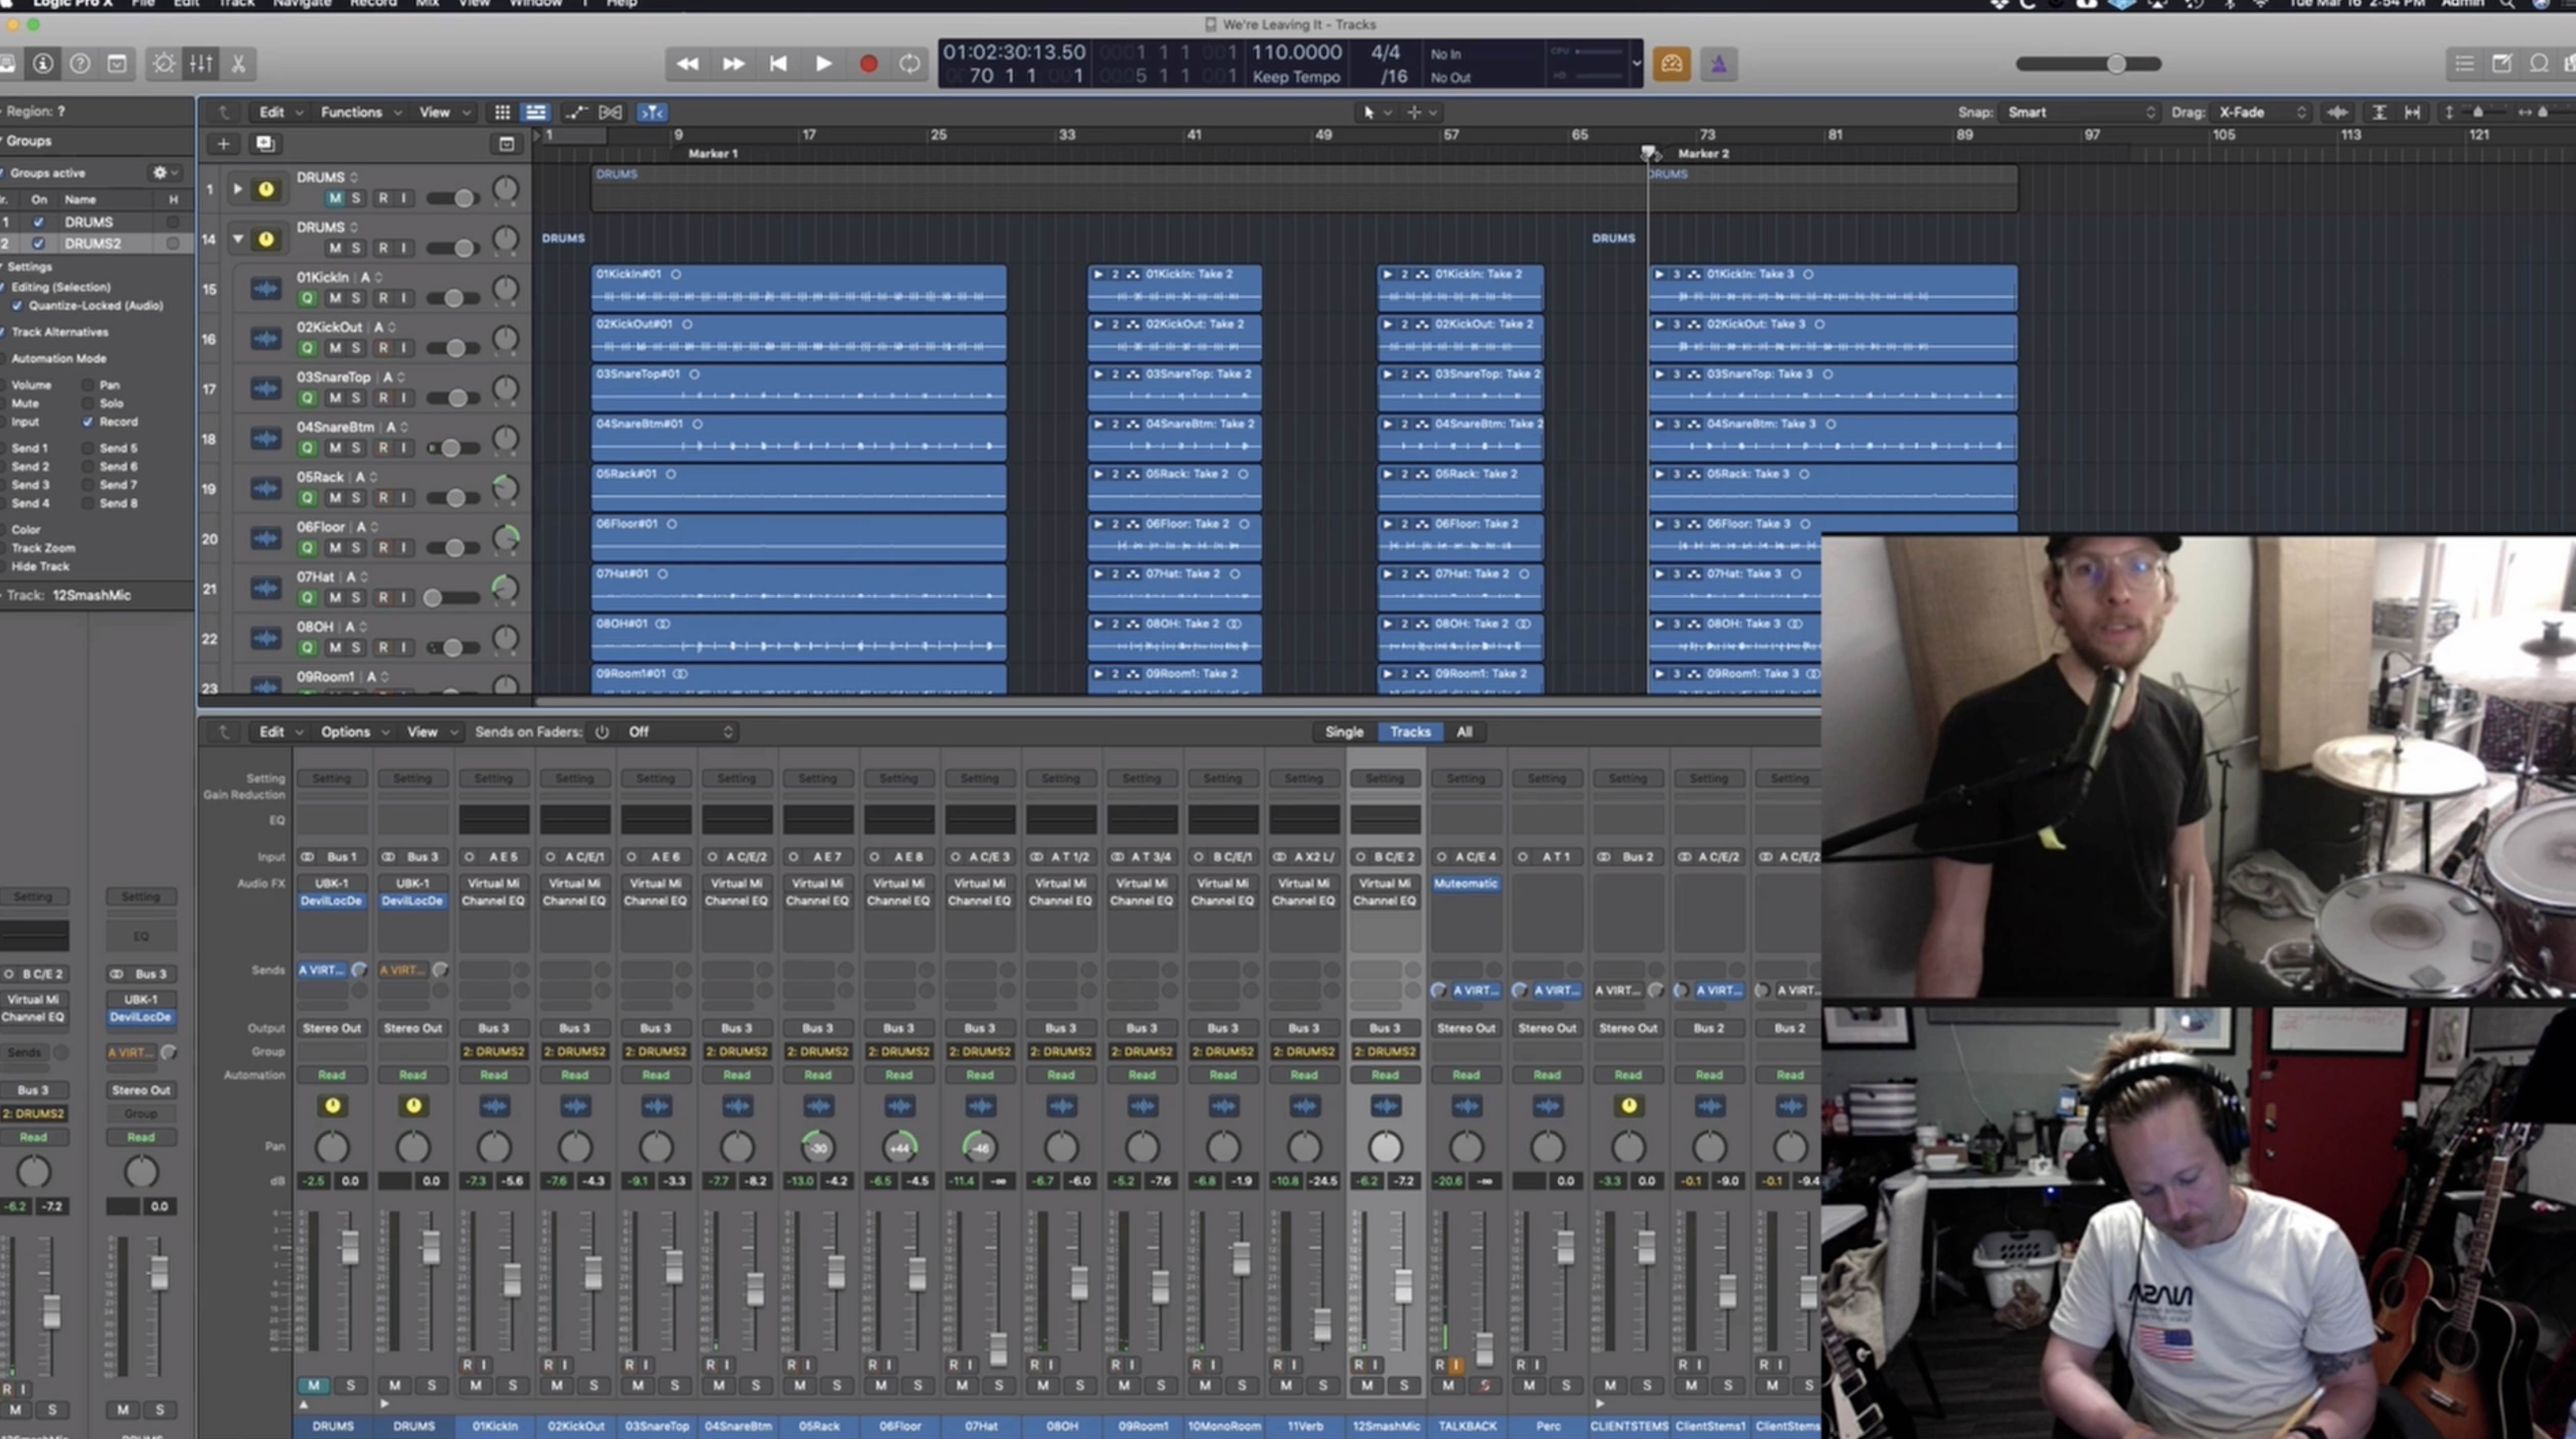Open the Editors scissors icon
The image size is (2576, 1439).
click(238, 64)
